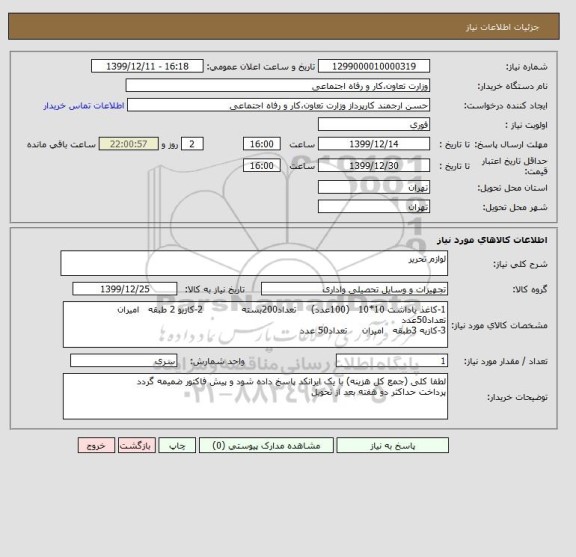Click the label ایجاد کننده درخواست

pyautogui.click(x=506, y=106)
